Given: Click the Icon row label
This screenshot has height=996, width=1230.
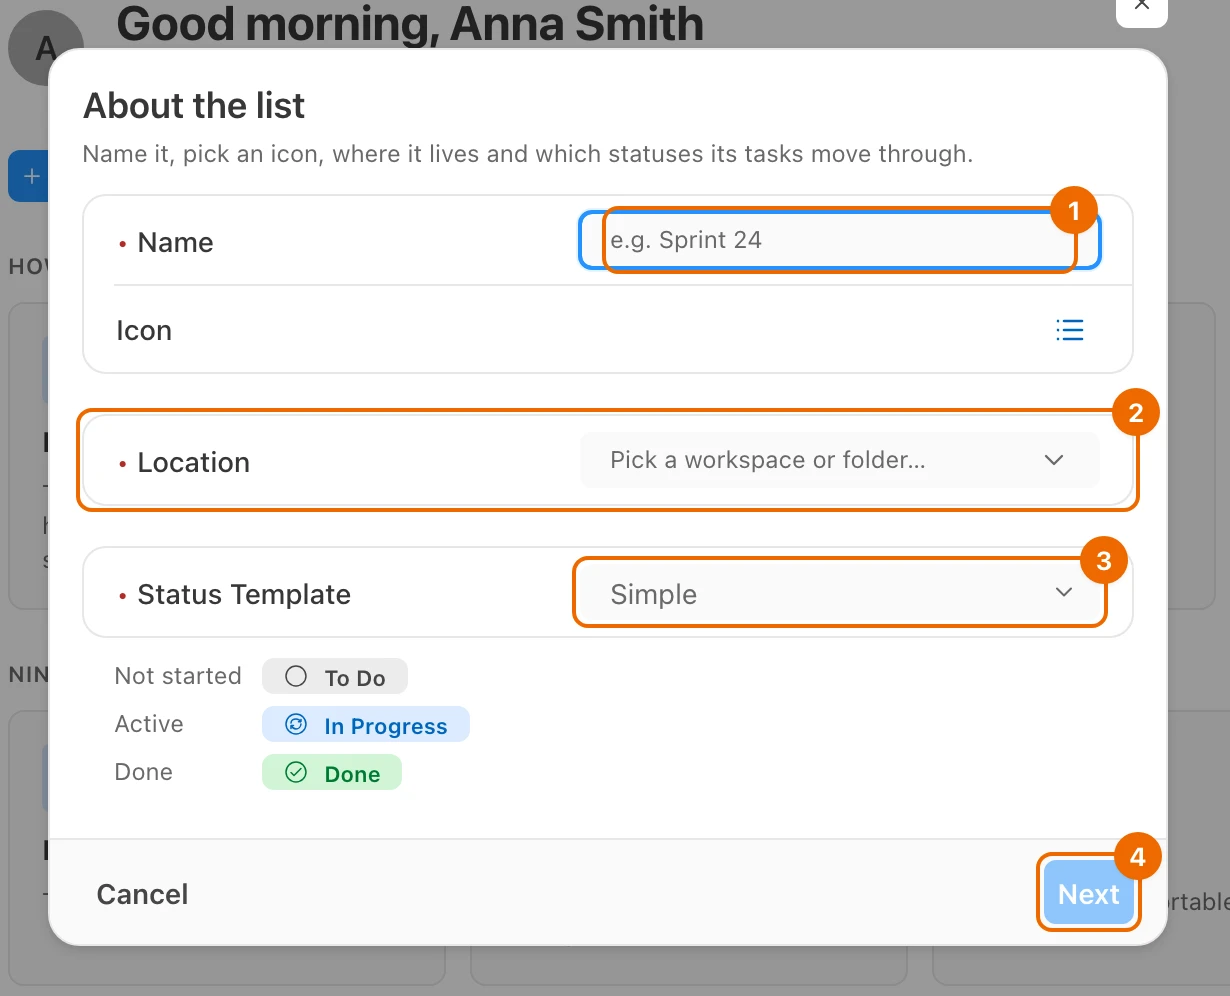Looking at the screenshot, I should (144, 330).
